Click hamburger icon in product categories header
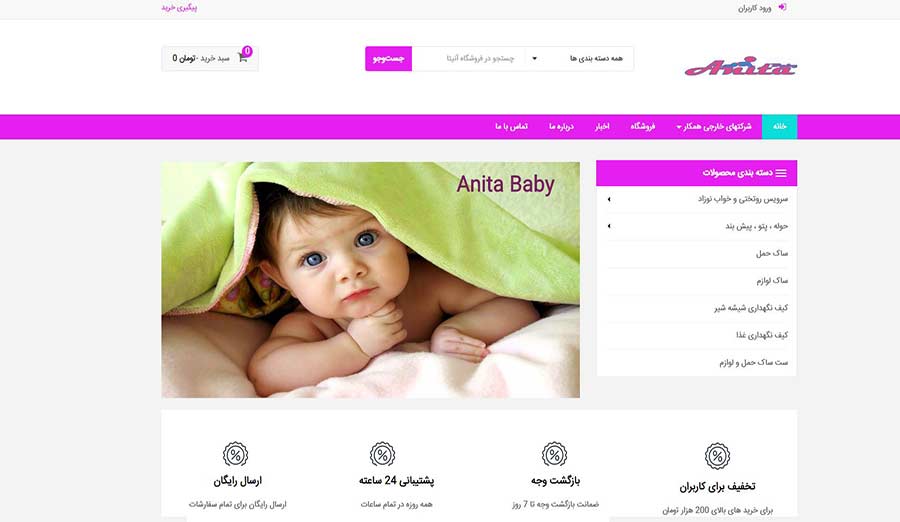Viewport: 900px width, 522px height. [x=781, y=173]
